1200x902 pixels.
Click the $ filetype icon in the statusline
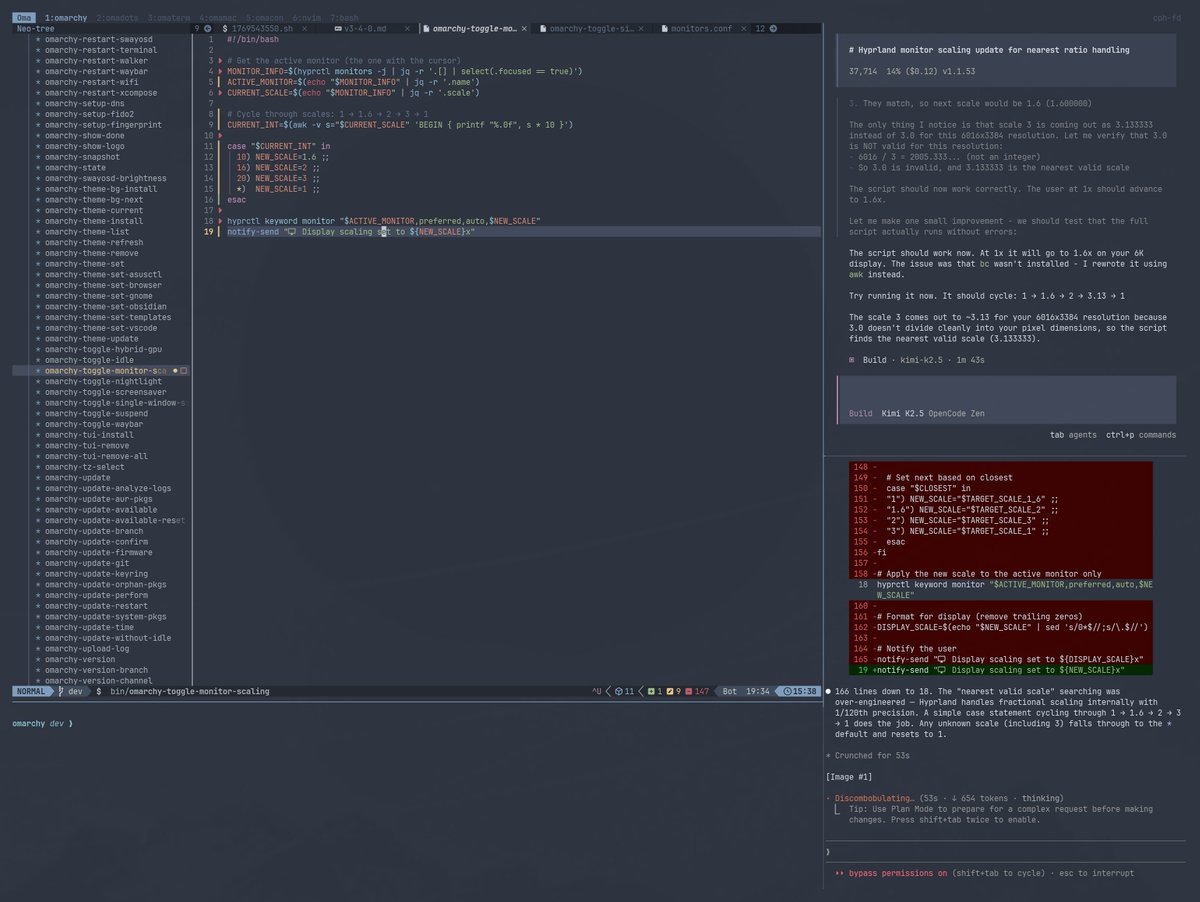(99, 691)
